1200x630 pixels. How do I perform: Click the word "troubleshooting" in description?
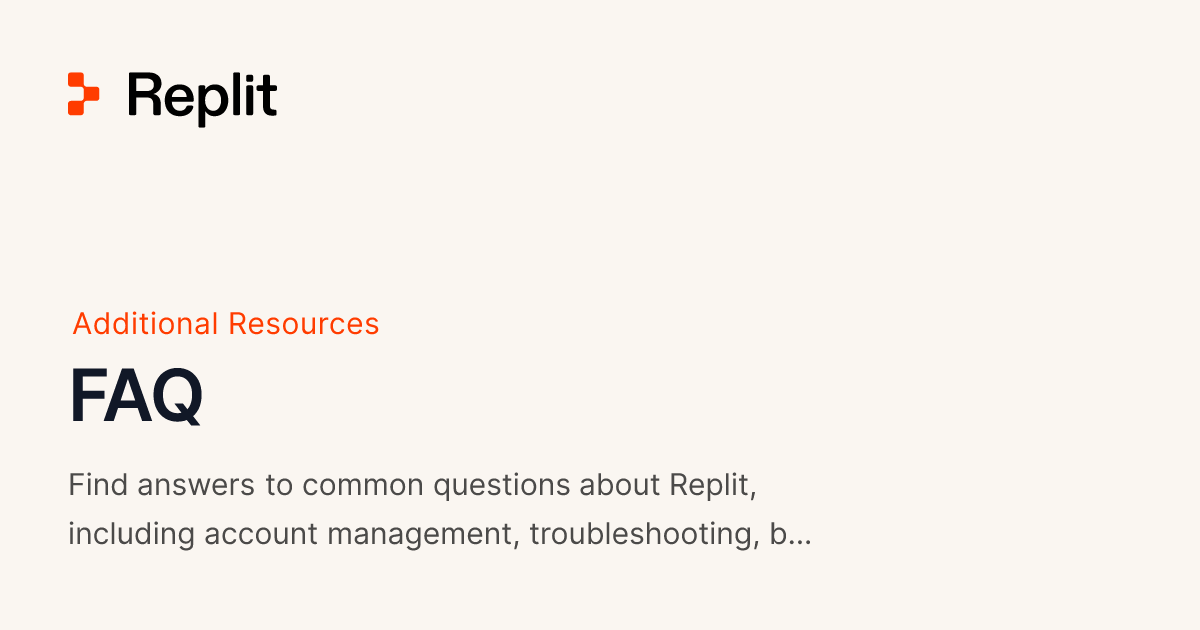coord(641,534)
